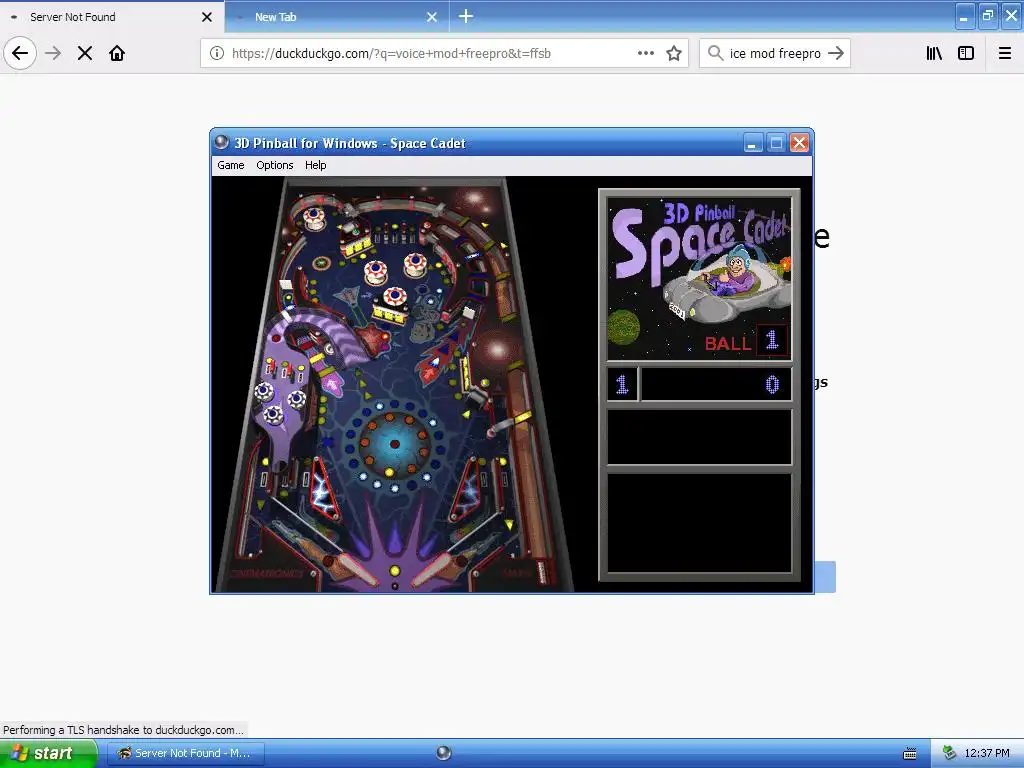This screenshot has width=1024, height=768.
Task: Submit search with the arrow button
Action: click(x=836, y=53)
